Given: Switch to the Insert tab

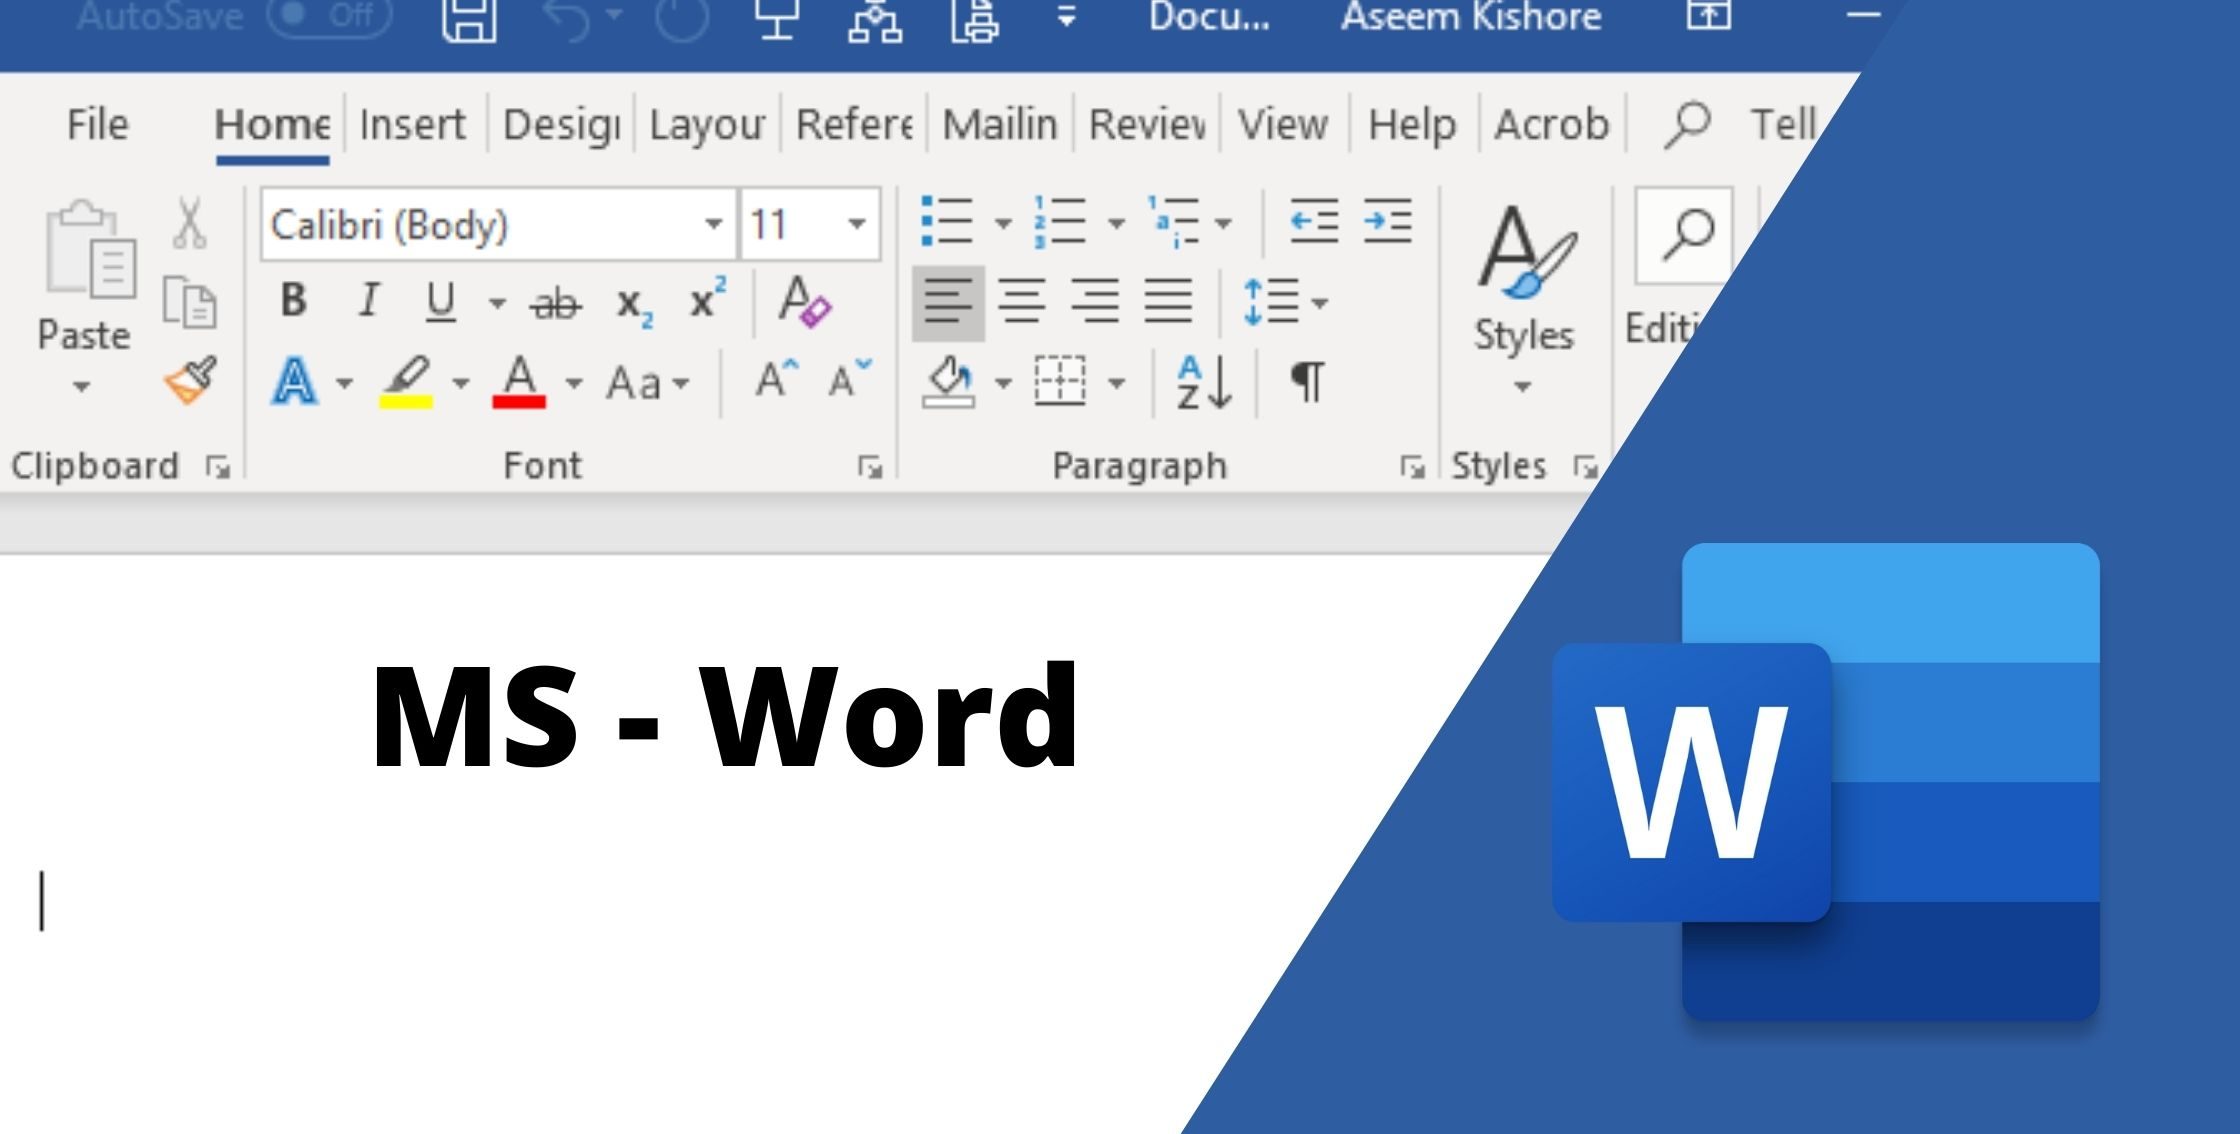Looking at the screenshot, I should click(x=412, y=125).
